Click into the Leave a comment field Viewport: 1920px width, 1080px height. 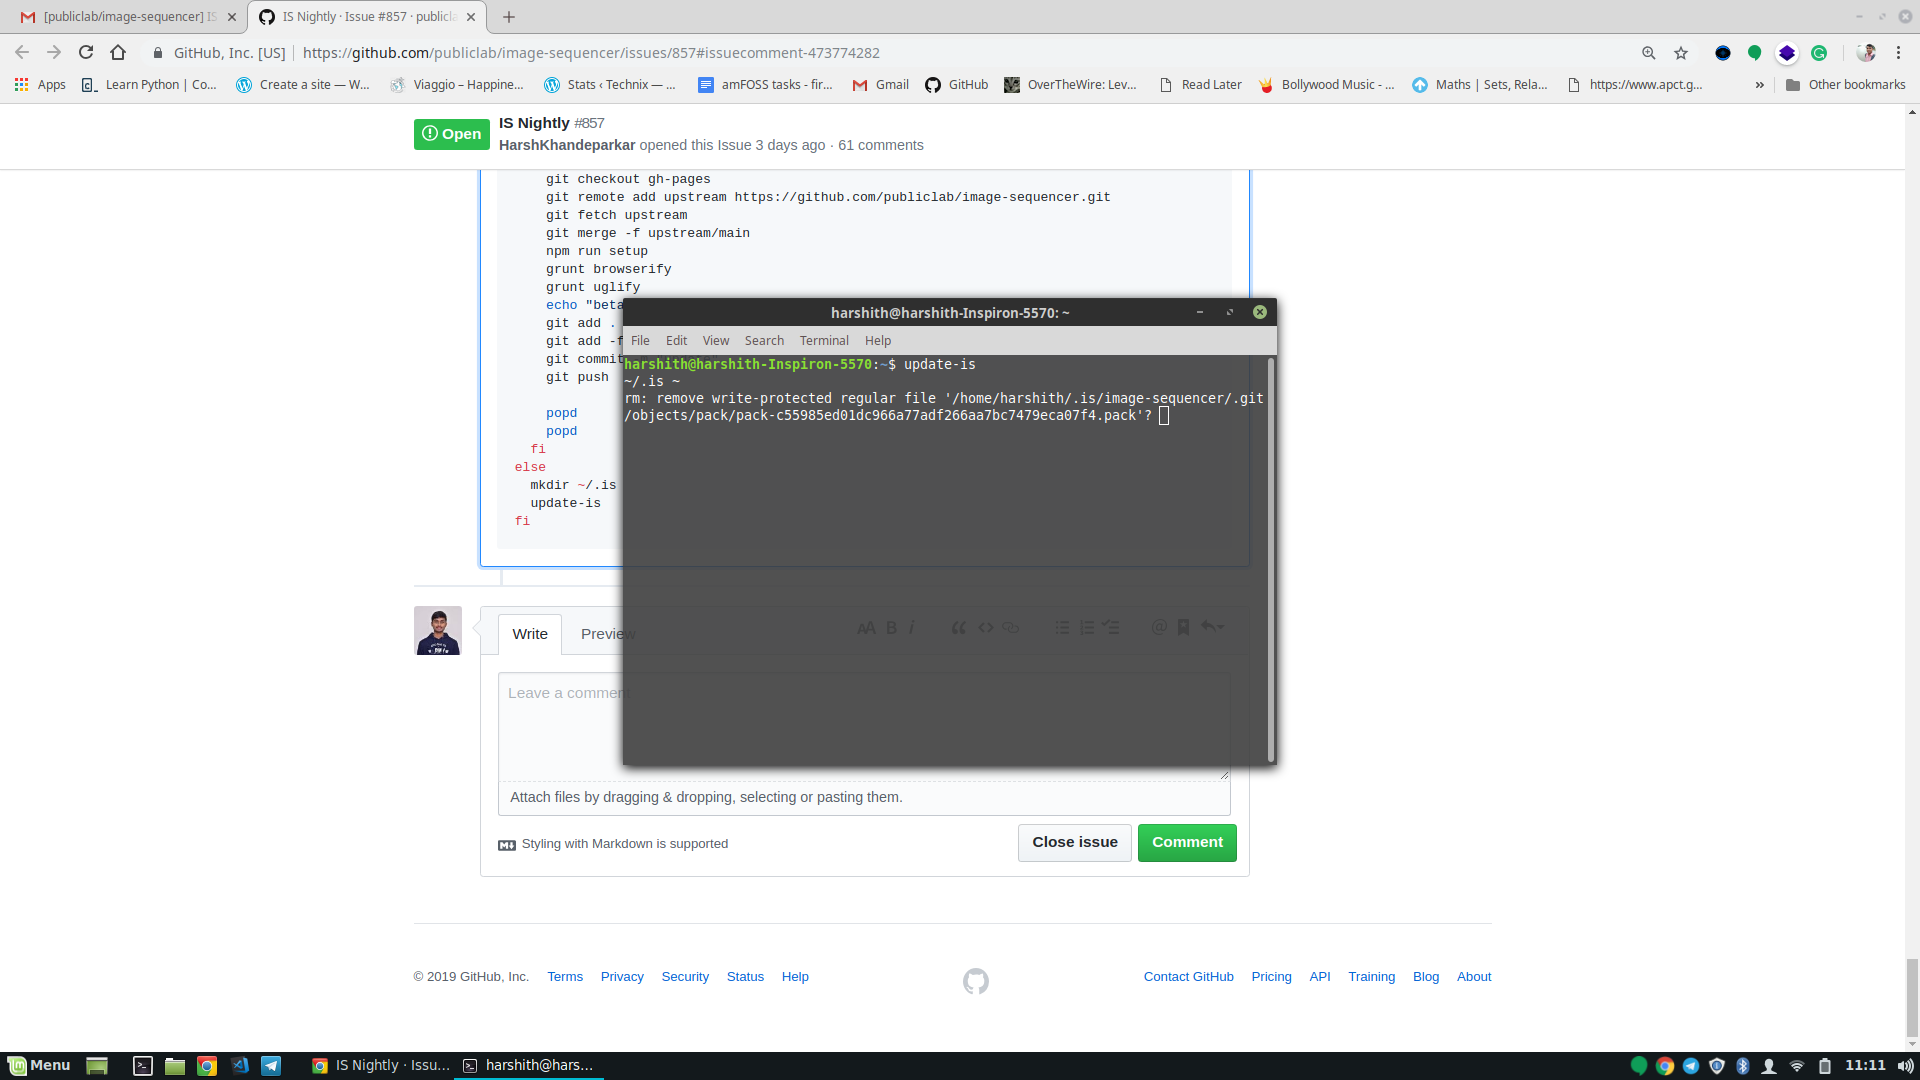[x=864, y=726]
